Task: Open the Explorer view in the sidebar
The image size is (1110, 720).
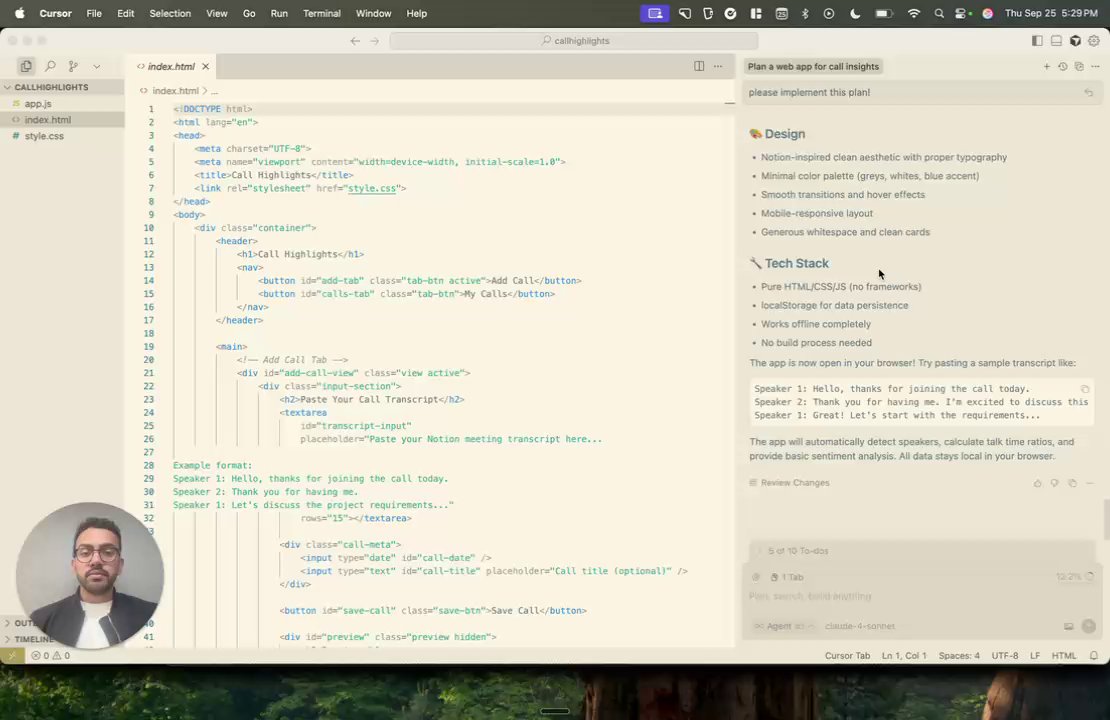Action: click(26, 66)
